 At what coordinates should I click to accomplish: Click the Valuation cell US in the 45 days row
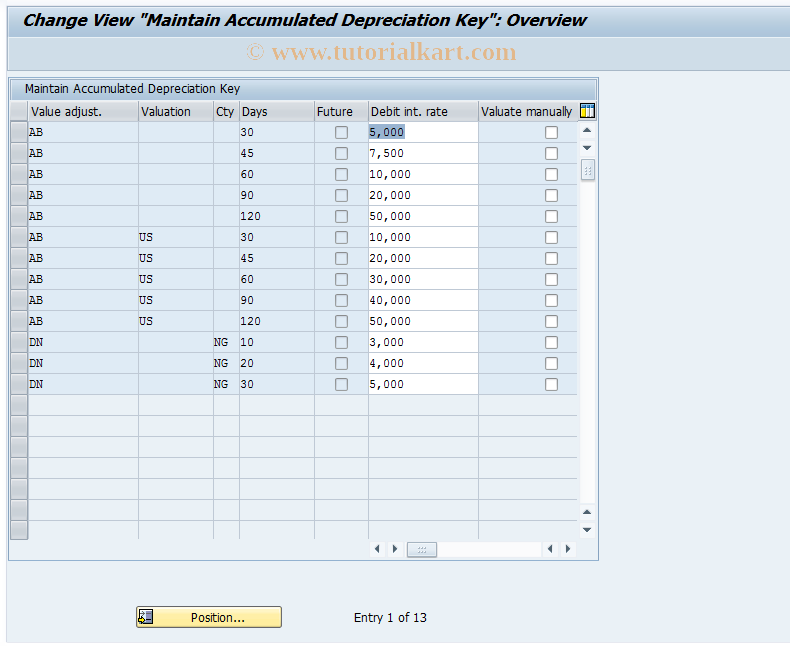point(176,259)
